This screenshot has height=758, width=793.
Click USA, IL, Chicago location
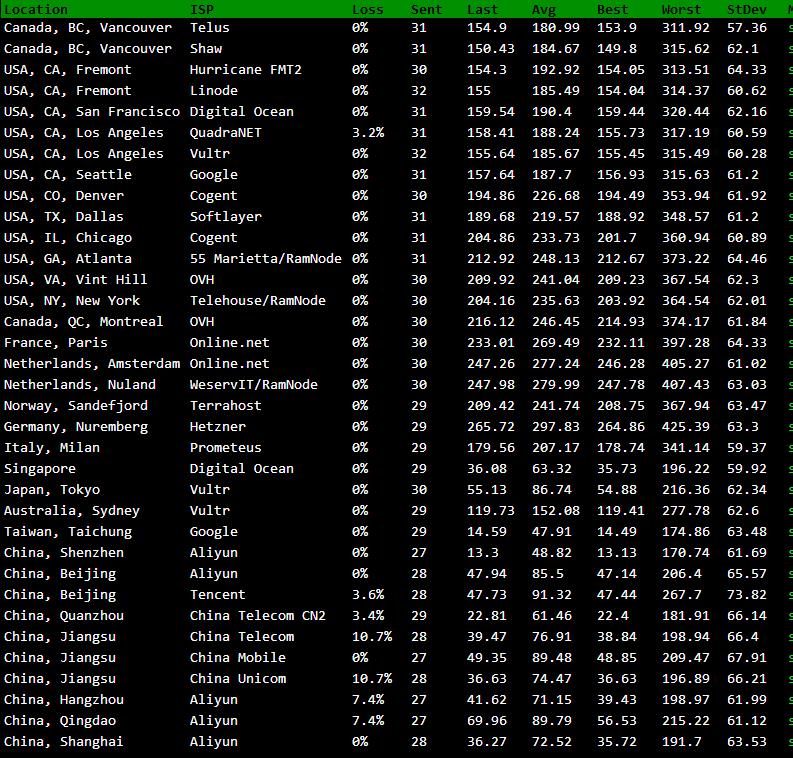coord(67,237)
